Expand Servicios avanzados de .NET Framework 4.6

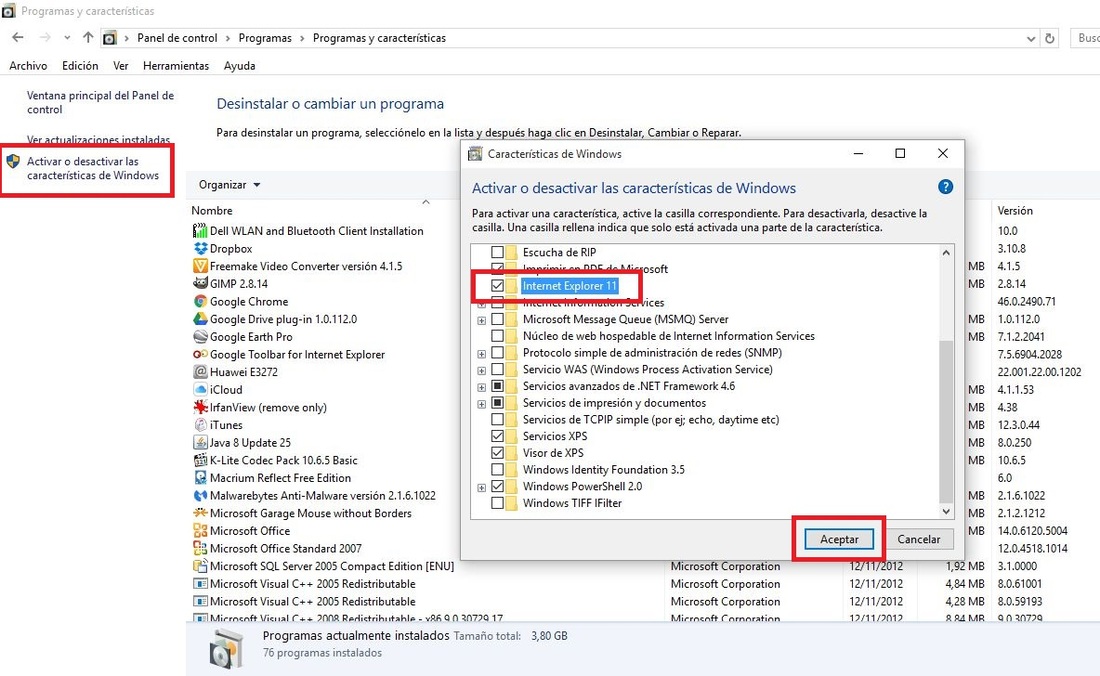coord(481,388)
